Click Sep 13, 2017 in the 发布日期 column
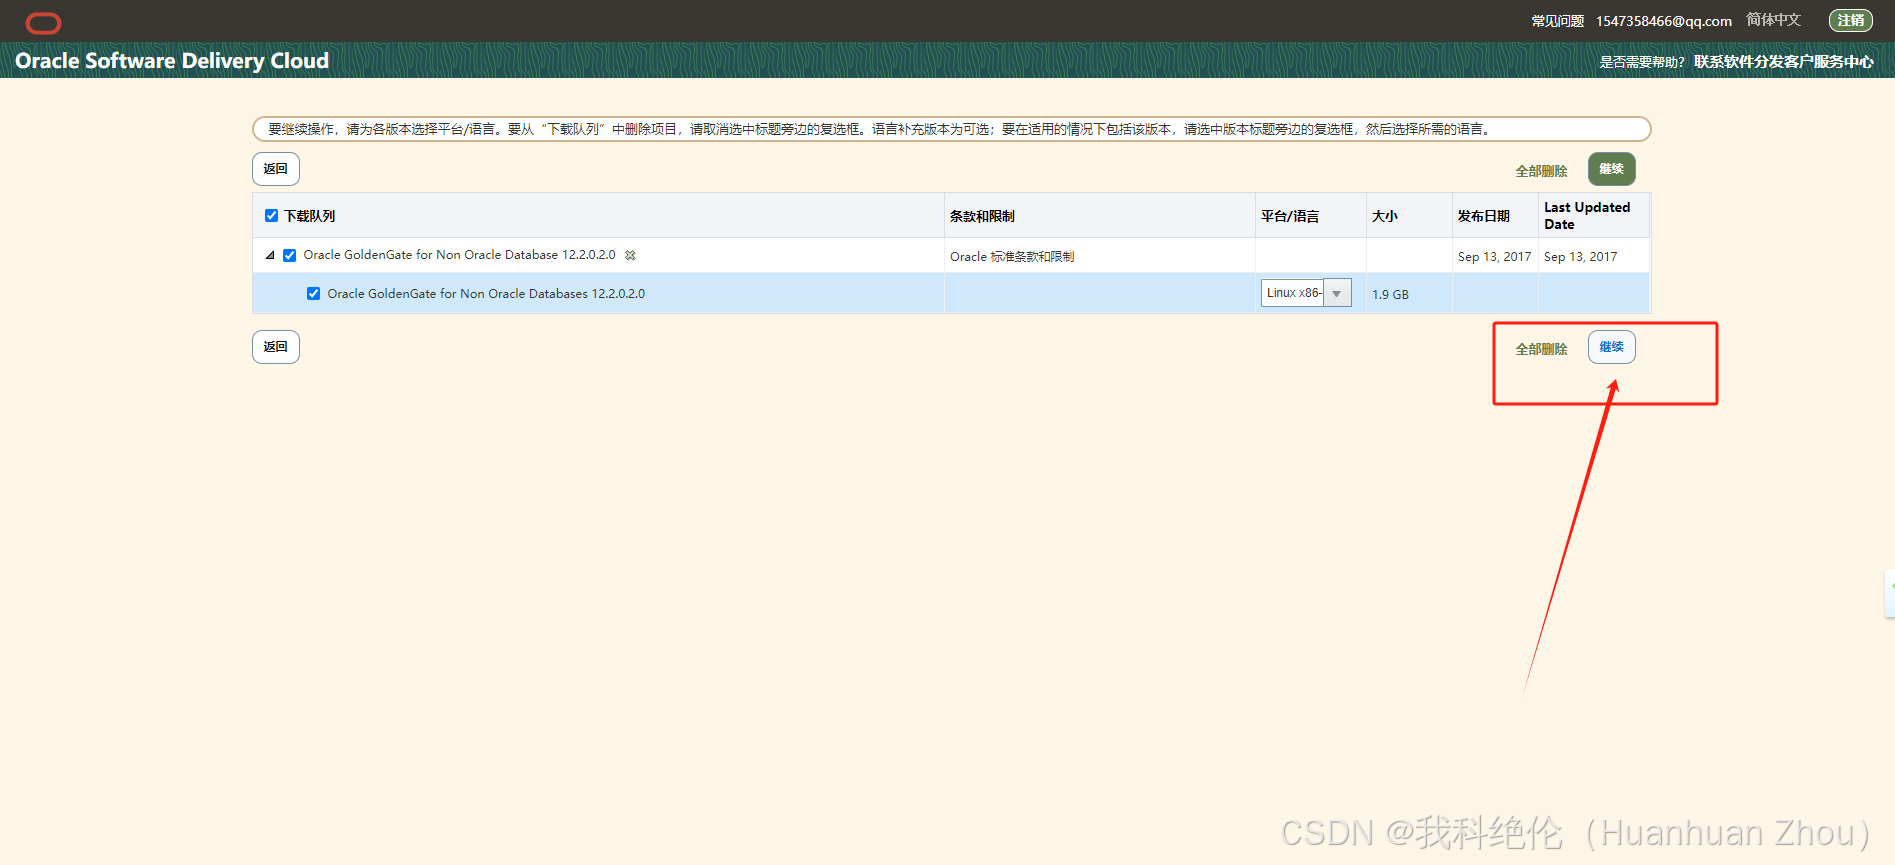The image size is (1895, 865). point(1494,257)
